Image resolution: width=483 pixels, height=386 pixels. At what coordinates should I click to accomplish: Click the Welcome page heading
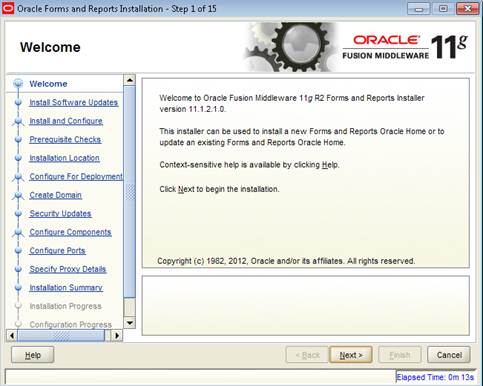50,47
